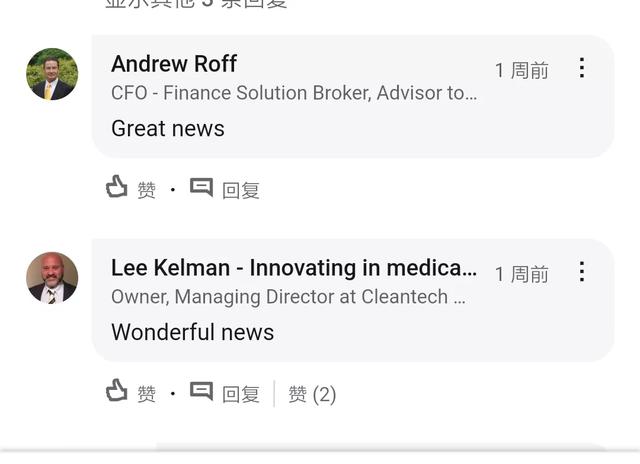Click 回复 text under Andrew Roff's comment

click(241, 191)
